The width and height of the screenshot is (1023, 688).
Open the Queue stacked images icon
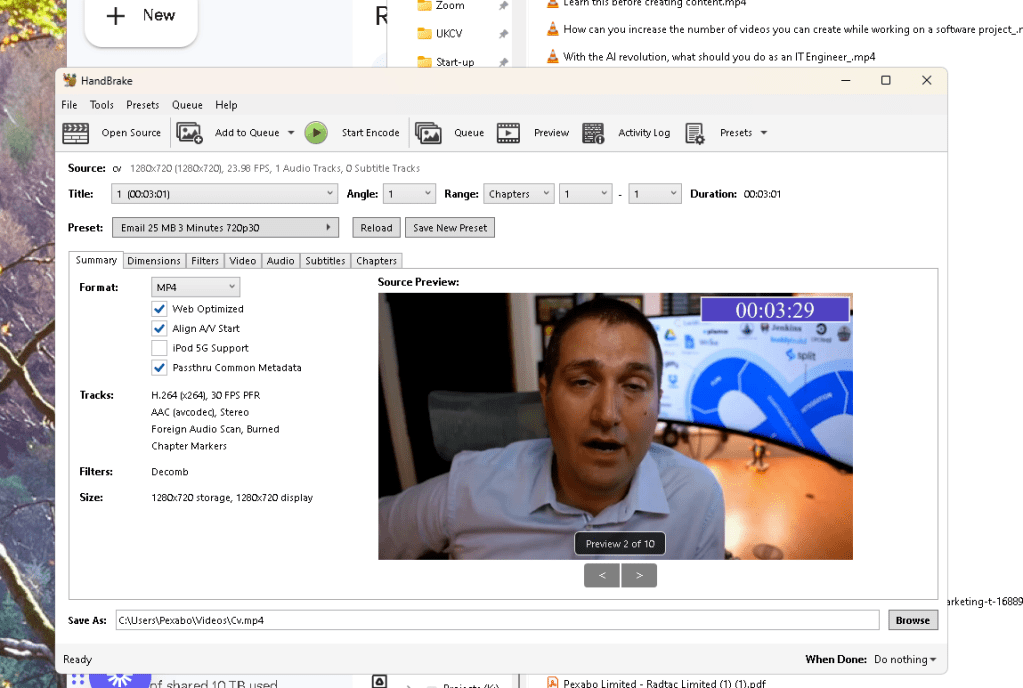click(x=429, y=133)
